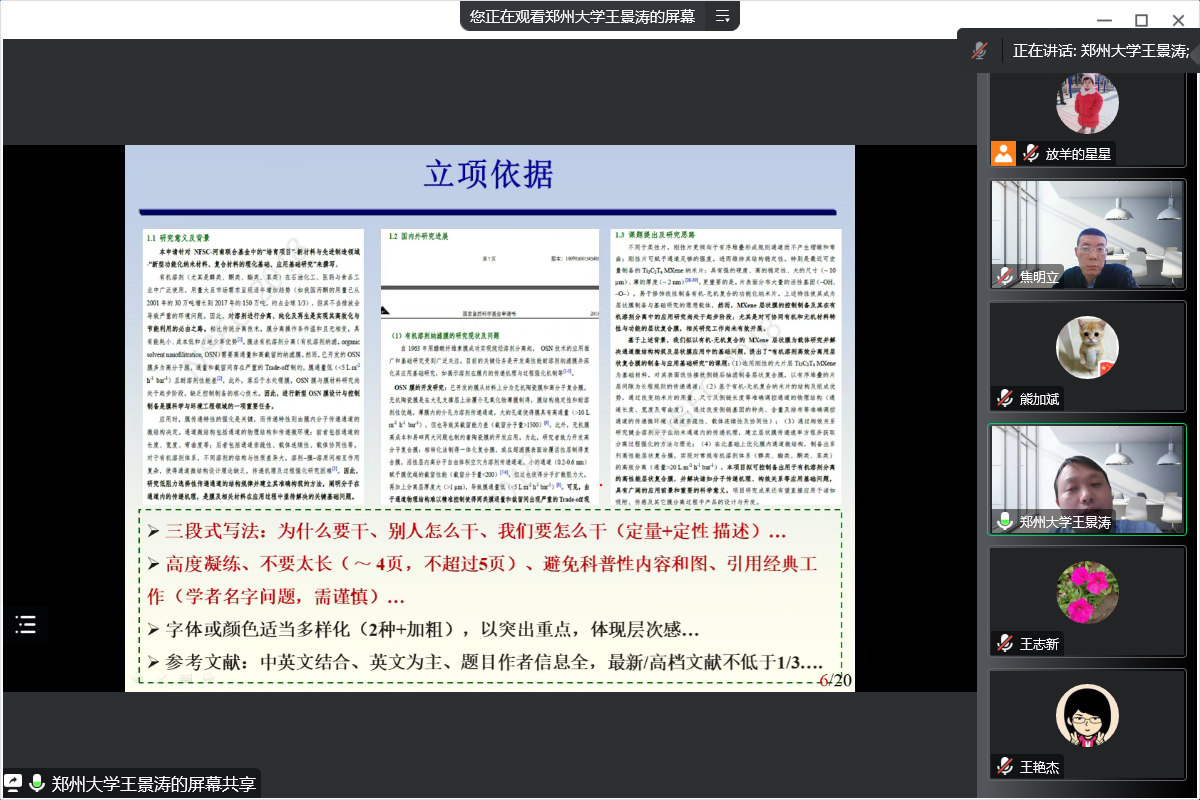Click 王艳杰's cartoon avatar
This screenshot has height=800, width=1200.
coord(1087,715)
